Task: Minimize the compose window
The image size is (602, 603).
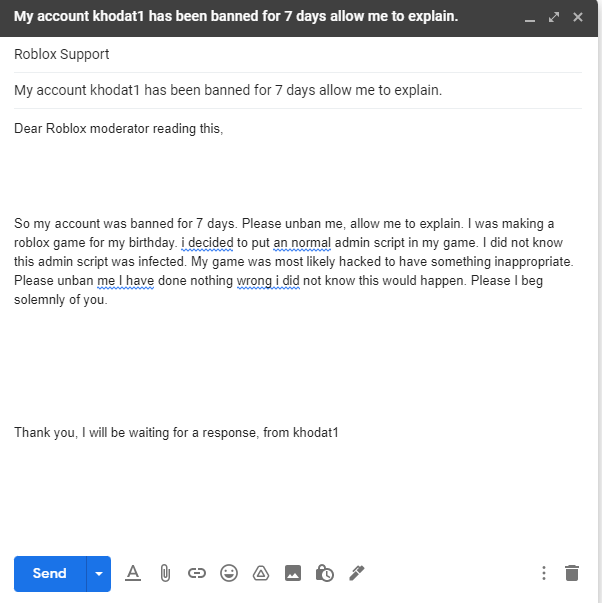Action: click(530, 18)
